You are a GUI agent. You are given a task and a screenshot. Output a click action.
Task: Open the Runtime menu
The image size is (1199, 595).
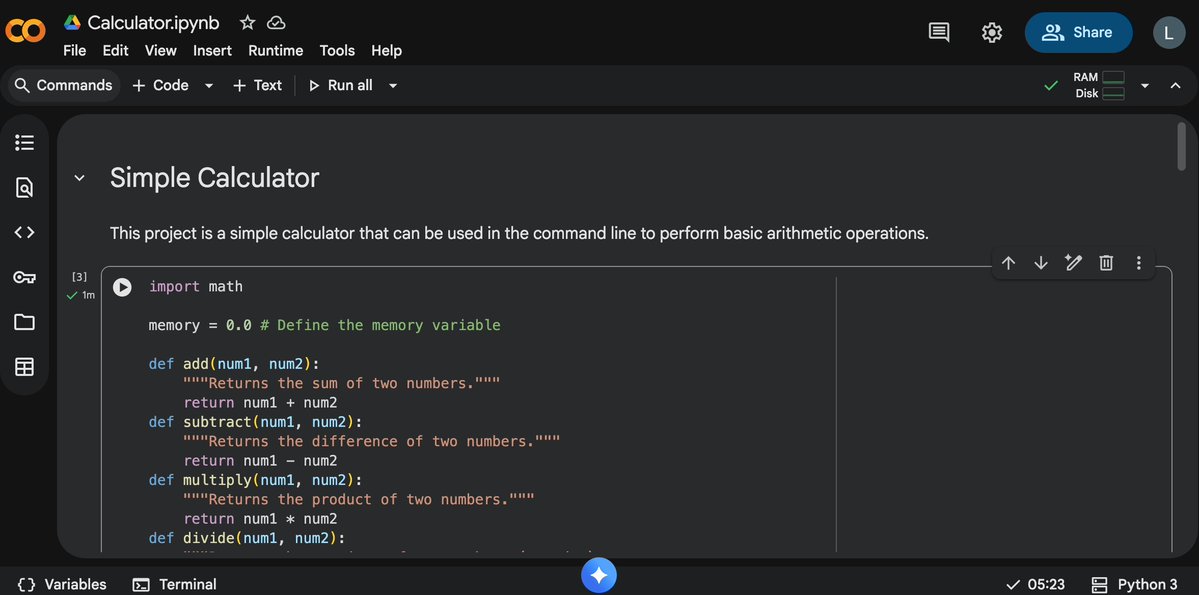click(x=275, y=50)
